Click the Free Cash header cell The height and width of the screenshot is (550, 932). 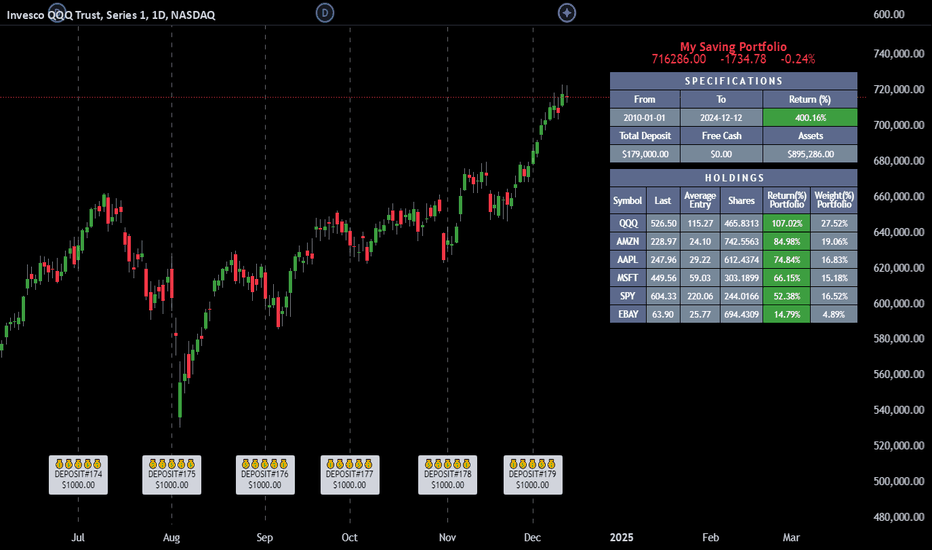point(721,136)
